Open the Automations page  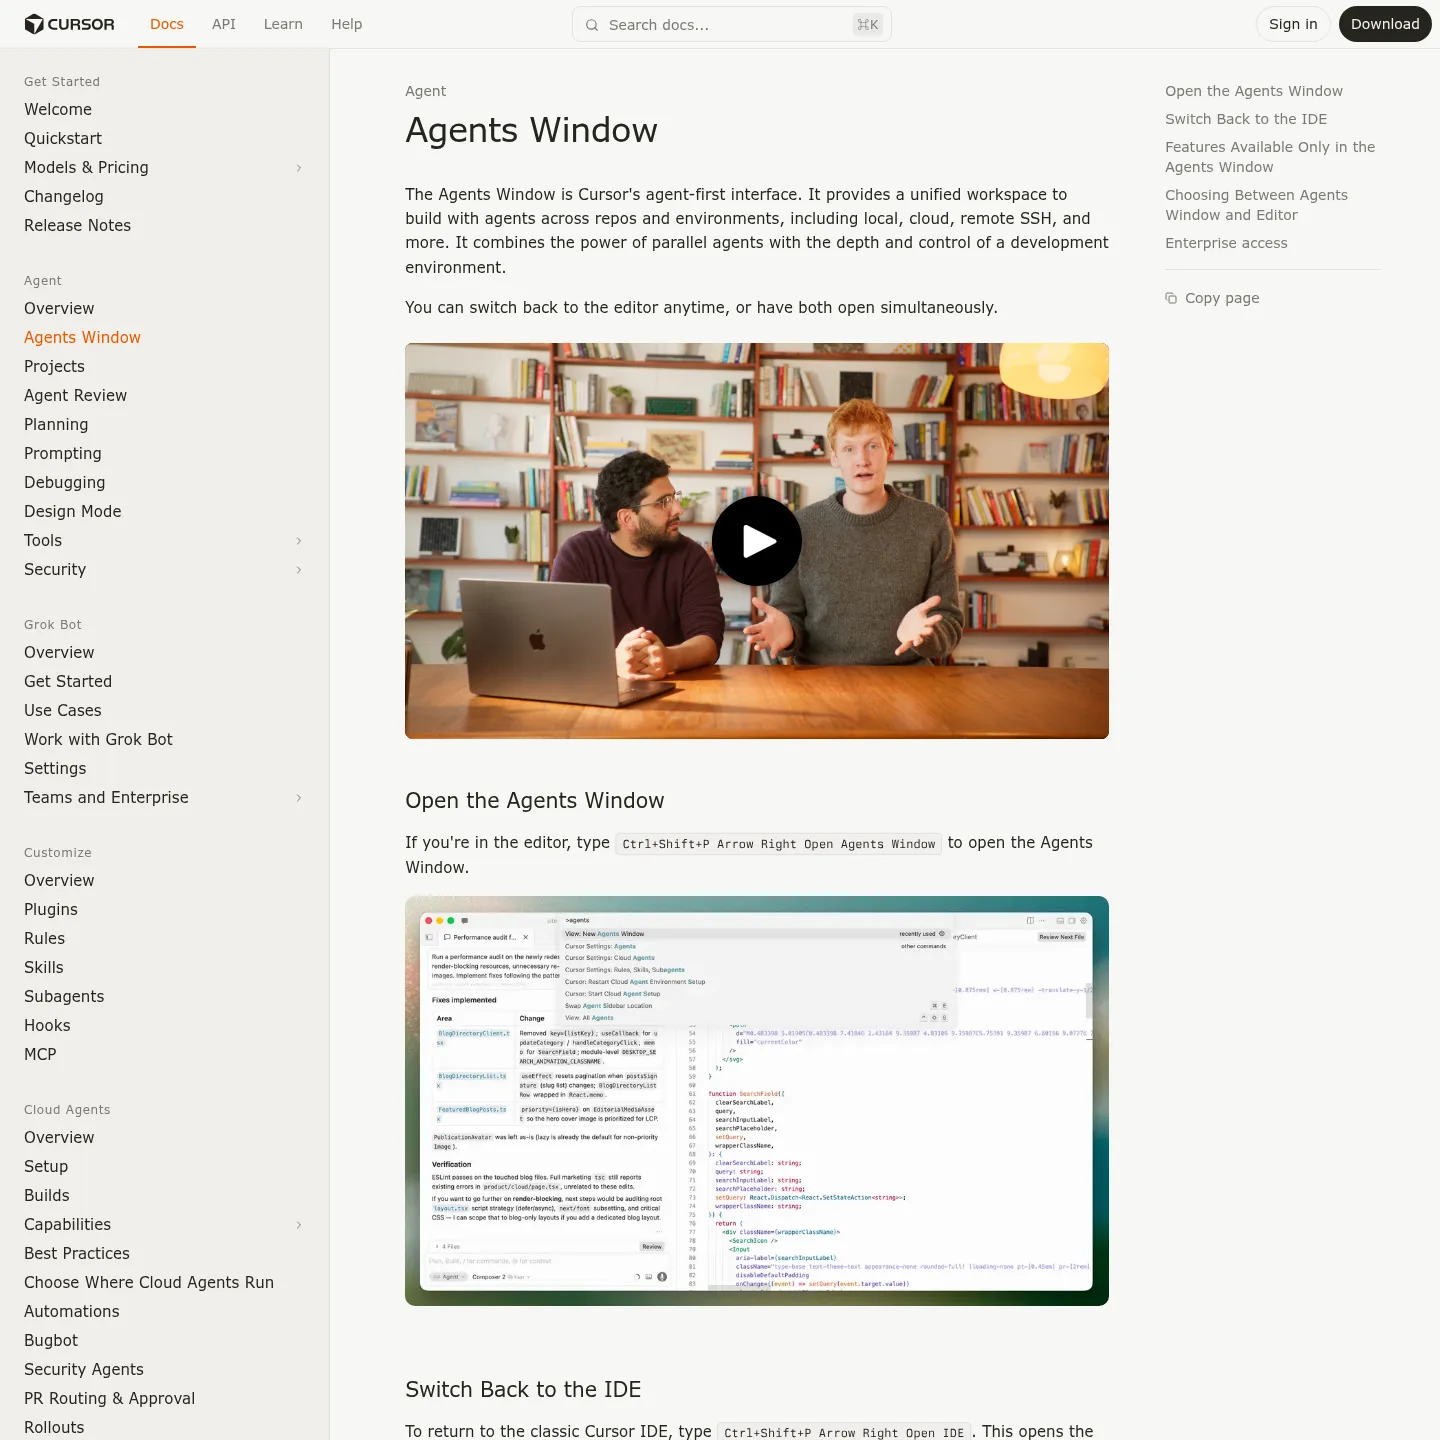pyautogui.click(x=72, y=1312)
